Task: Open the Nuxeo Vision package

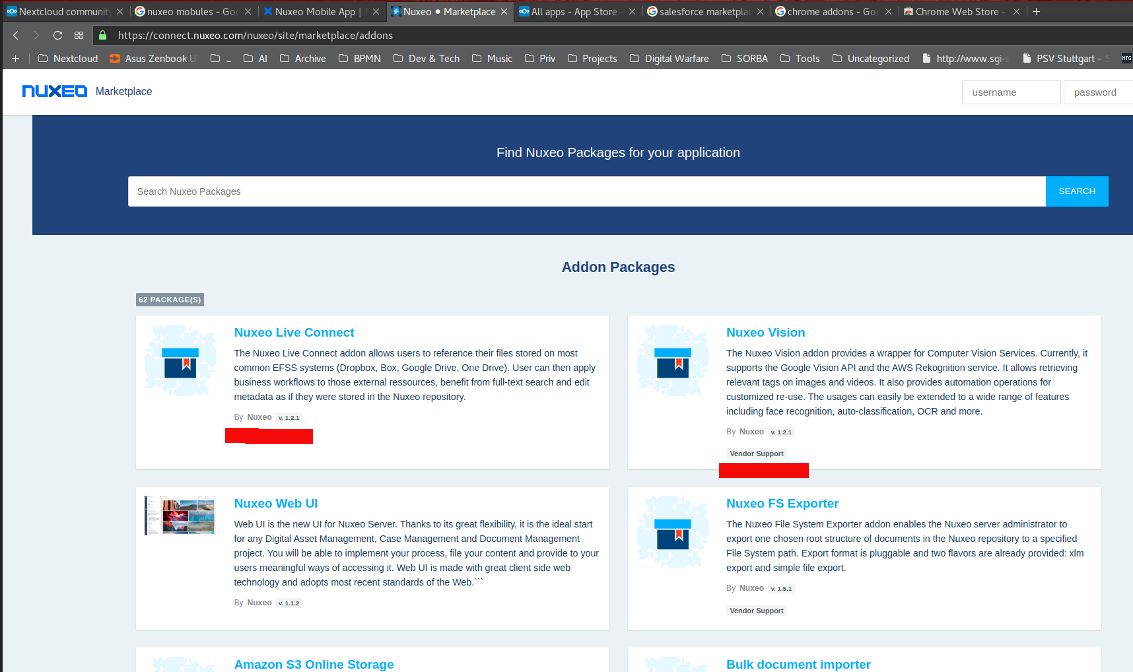Action: [765, 332]
